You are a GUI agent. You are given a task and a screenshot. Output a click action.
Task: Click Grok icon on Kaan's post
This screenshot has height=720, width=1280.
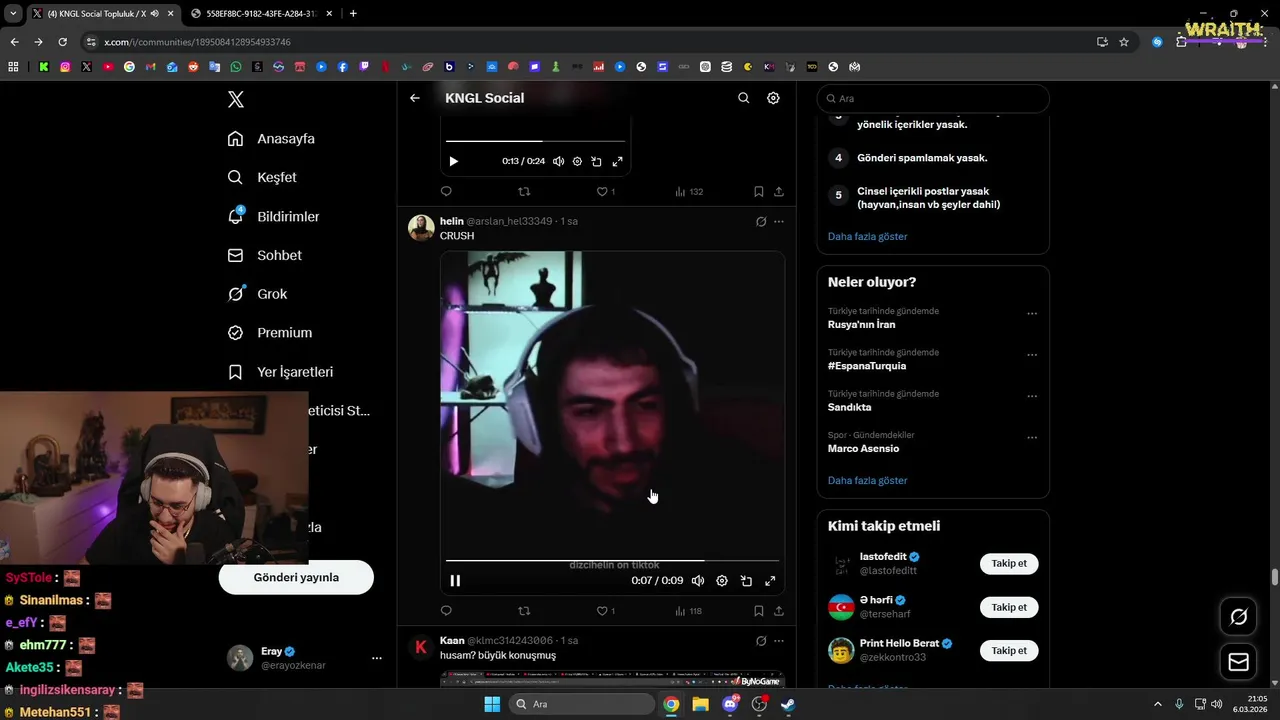click(x=761, y=640)
